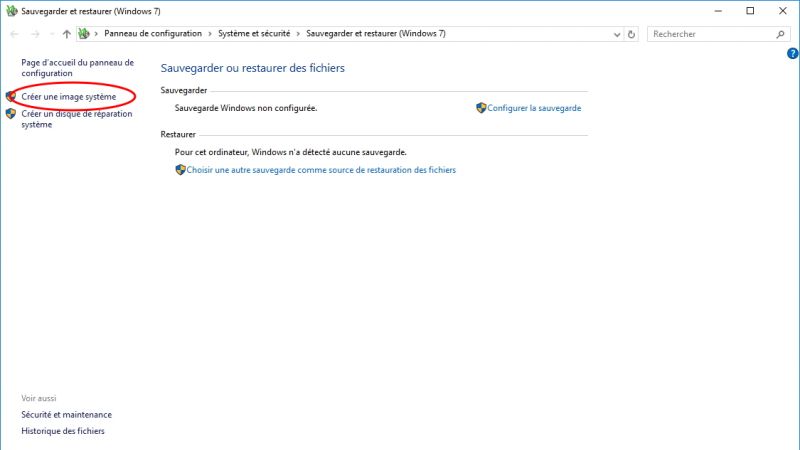Image resolution: width=800 pixels, height=450 pixels.
Task: Open 'Créer un disque de réparation système'
Action: (77, 119)
